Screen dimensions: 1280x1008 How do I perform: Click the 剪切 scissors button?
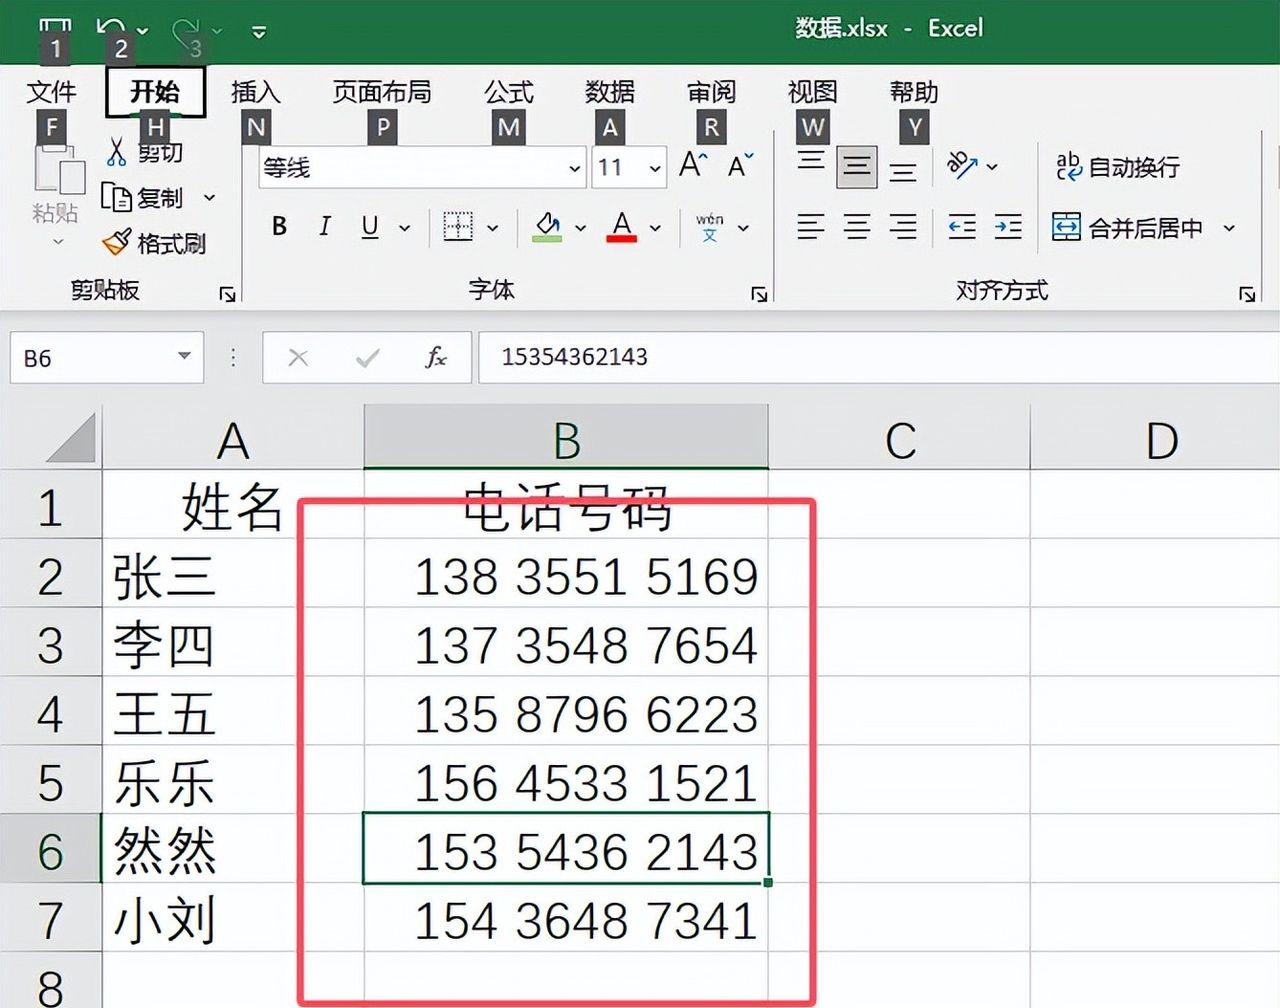146,152
